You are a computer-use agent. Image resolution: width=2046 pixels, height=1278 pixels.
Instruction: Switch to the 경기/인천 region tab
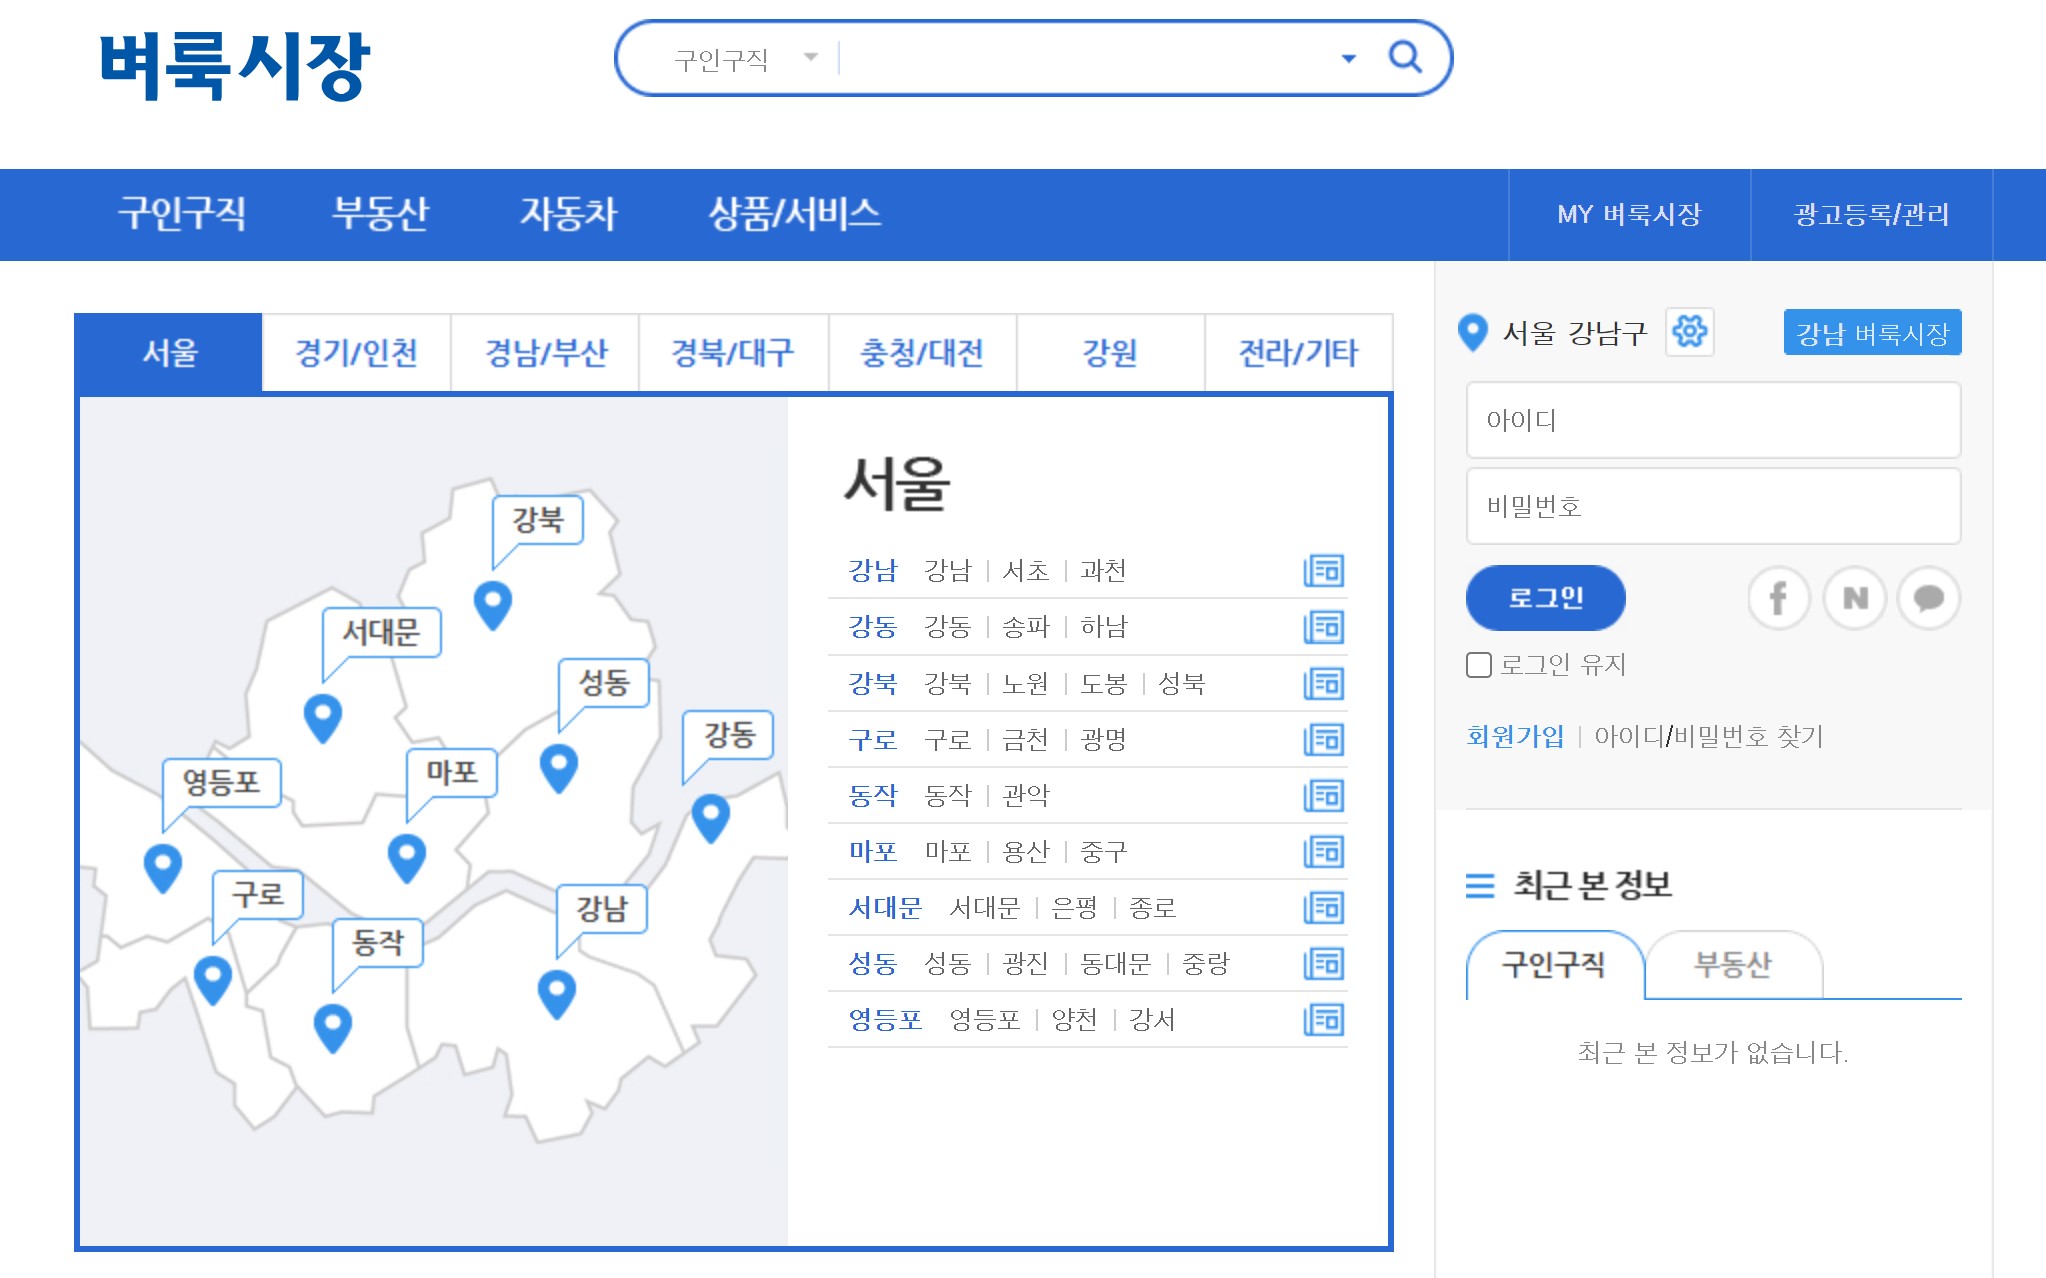point(356,353)
